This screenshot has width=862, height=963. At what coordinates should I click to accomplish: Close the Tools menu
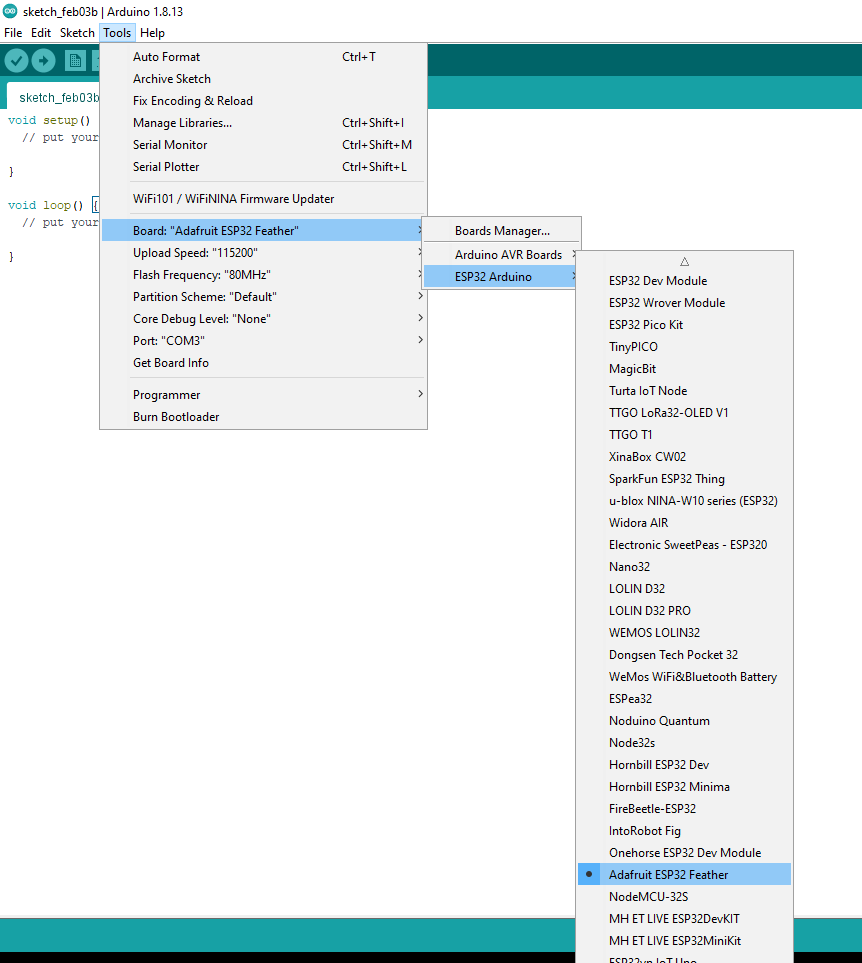coord(117,33)
